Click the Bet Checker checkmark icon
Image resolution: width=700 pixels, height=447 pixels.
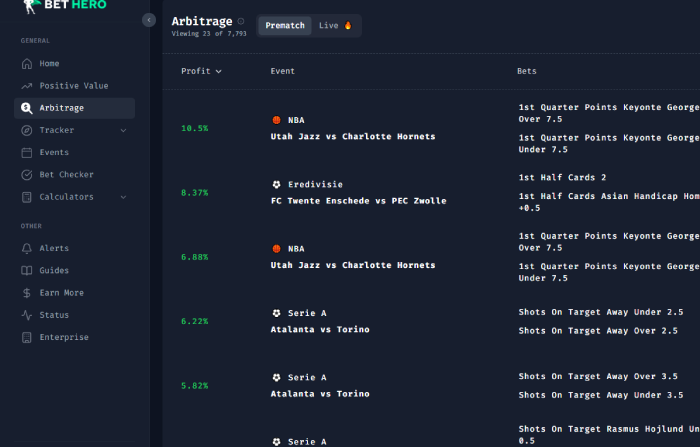[27, 175]
